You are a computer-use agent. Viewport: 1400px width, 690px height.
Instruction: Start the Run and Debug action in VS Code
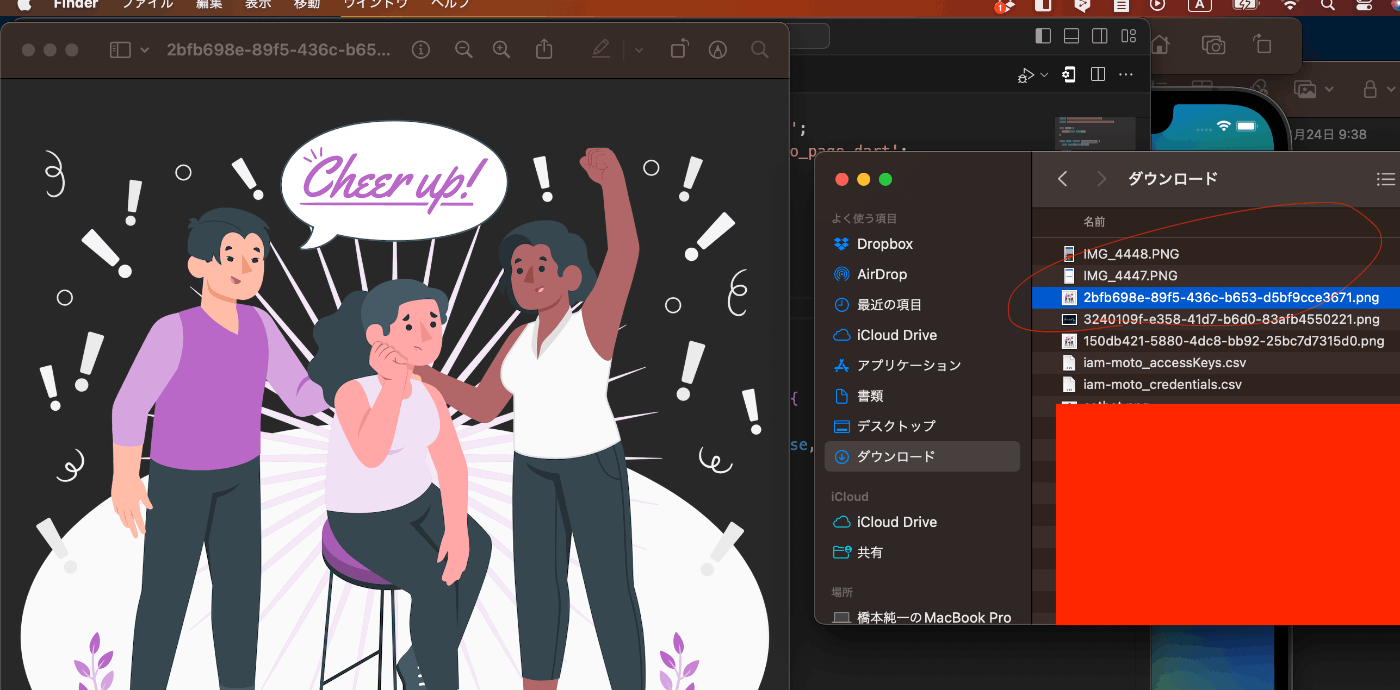tap(1026, 75)
